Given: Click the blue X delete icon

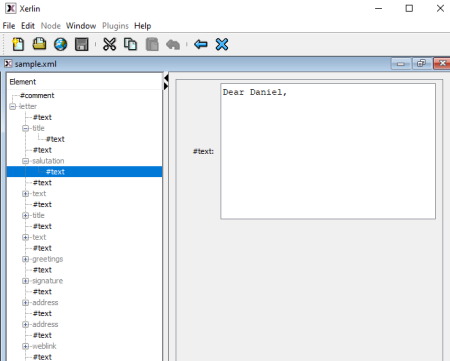Looking at the screenshot, I should tap(222, 44).
